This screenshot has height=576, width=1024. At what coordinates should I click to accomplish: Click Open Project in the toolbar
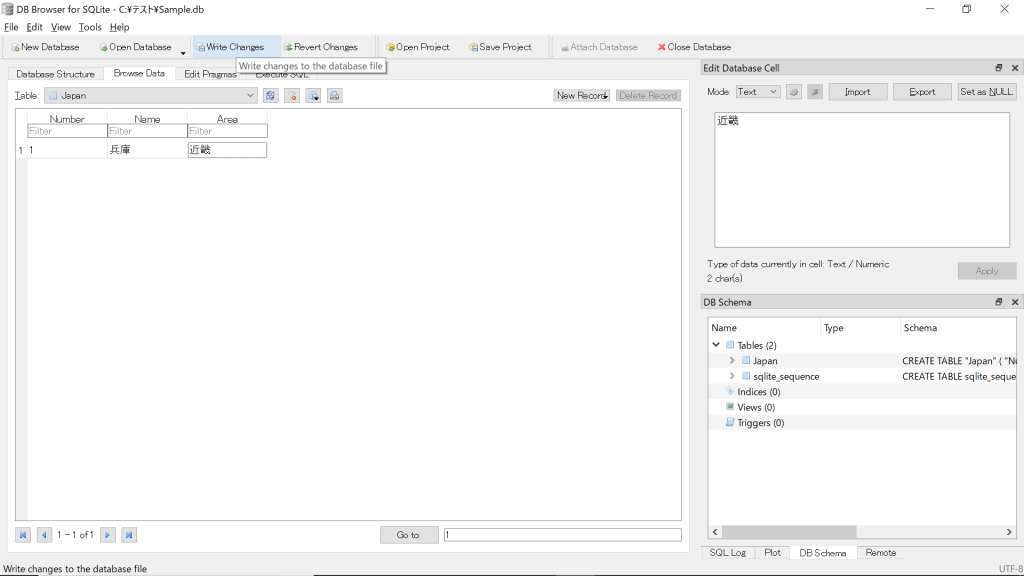[418, 47]
